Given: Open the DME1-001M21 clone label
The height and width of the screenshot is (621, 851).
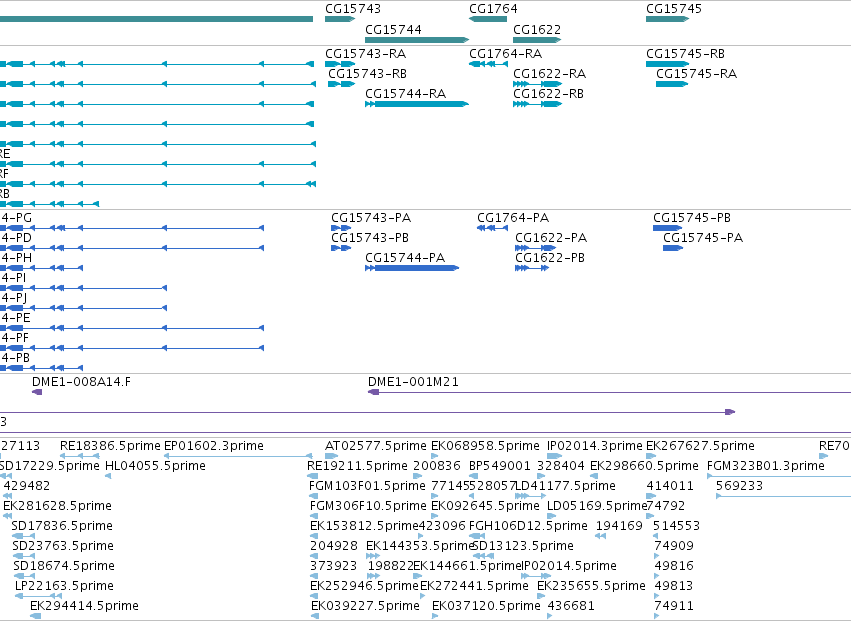Looking at the screenshot, I should [x=413, y=382].
